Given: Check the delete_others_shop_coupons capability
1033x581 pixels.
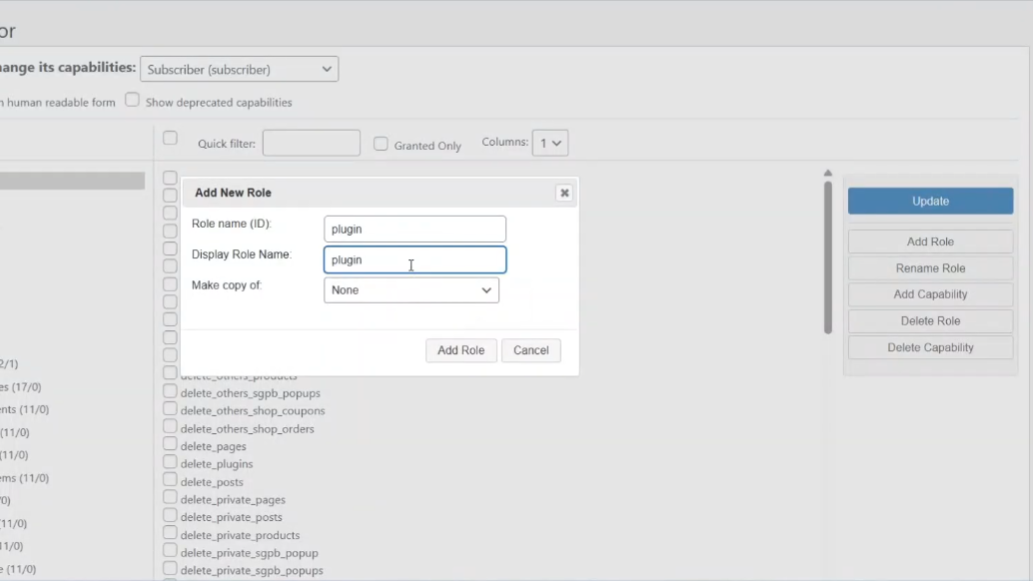Looking at the screenshot, I should click(x=169, y=410).
